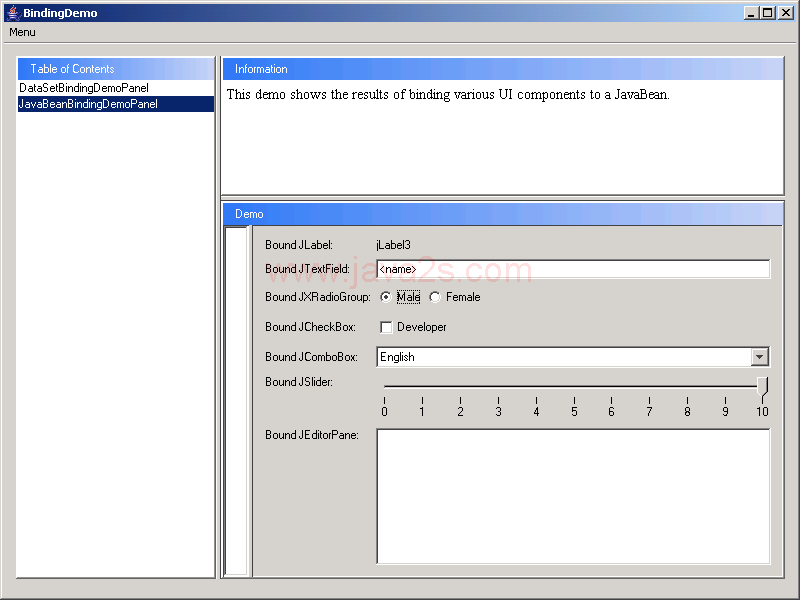This screenshot has width=800, height=600.
Task: Click the Demo panel header
Action: pyautogui.click(x=503, y=214)
